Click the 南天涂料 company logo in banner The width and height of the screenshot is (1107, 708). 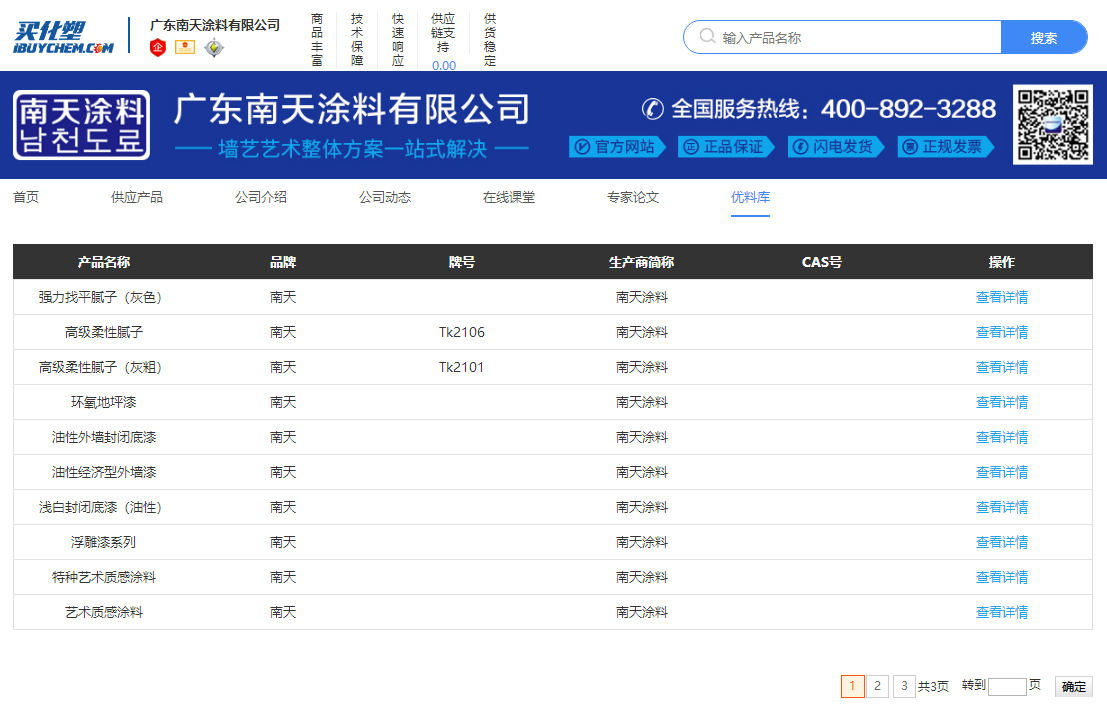point(81,125)
